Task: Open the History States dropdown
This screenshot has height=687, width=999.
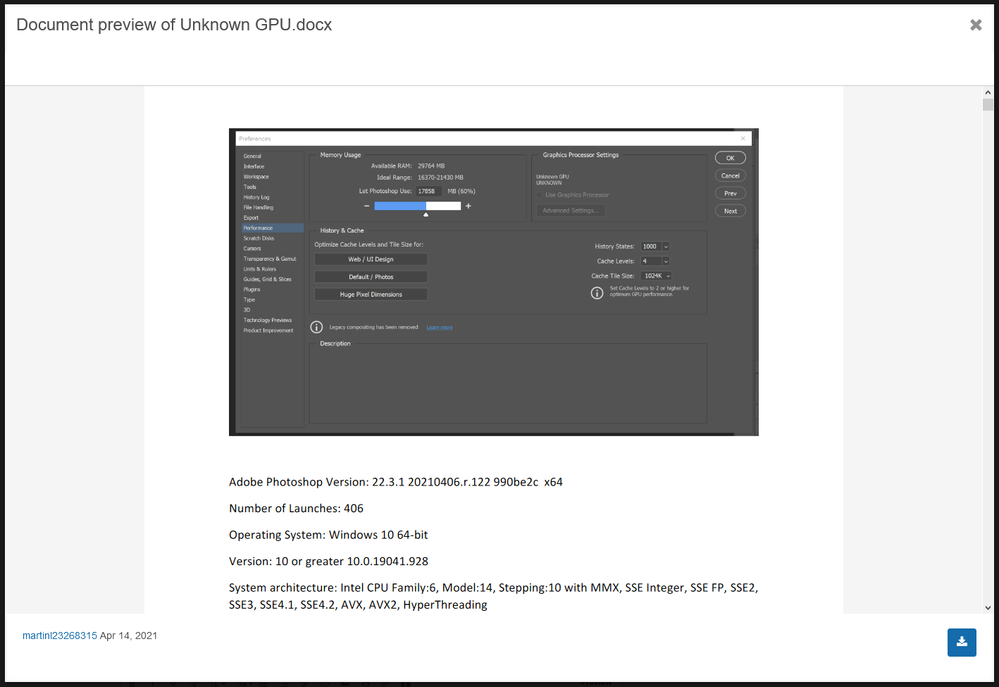Action: [665, 246]
